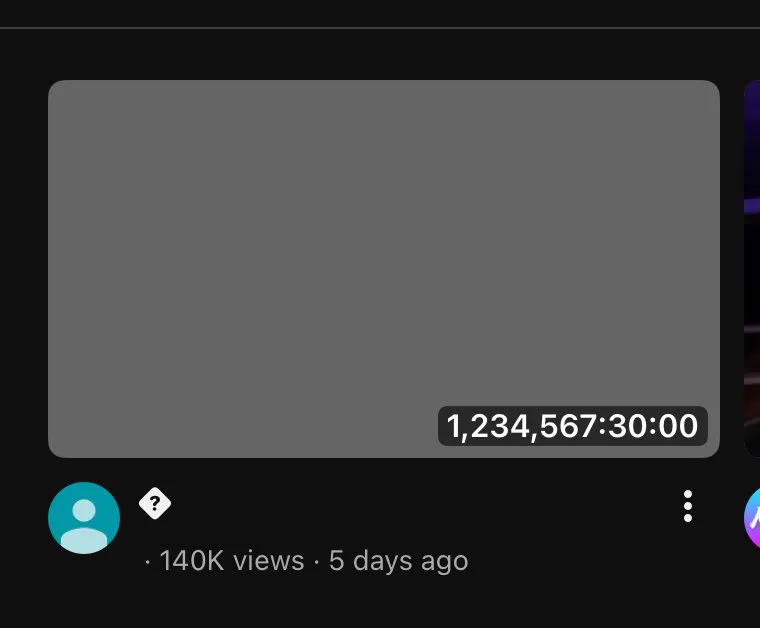Click the 5 days ago label
The width and height of the screenshot is (760, 628).
398,561
